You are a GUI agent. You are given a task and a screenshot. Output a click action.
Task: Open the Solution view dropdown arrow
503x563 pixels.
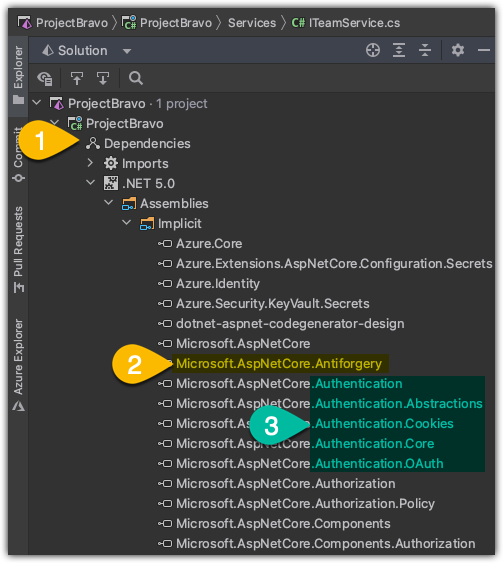[x=127, y=51]
